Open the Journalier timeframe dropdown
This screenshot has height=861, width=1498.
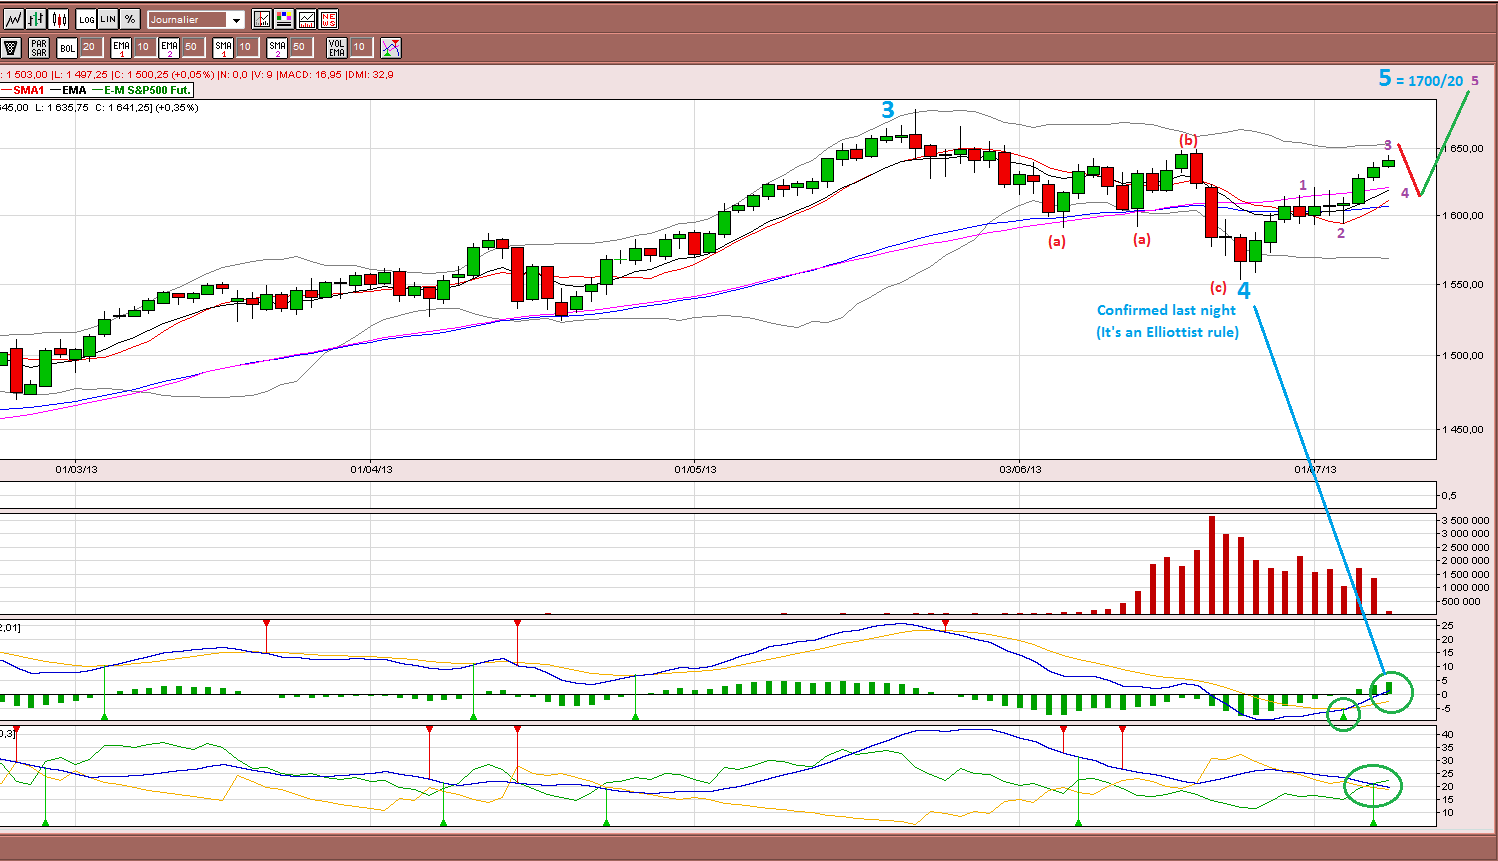[x=195, y=20]
